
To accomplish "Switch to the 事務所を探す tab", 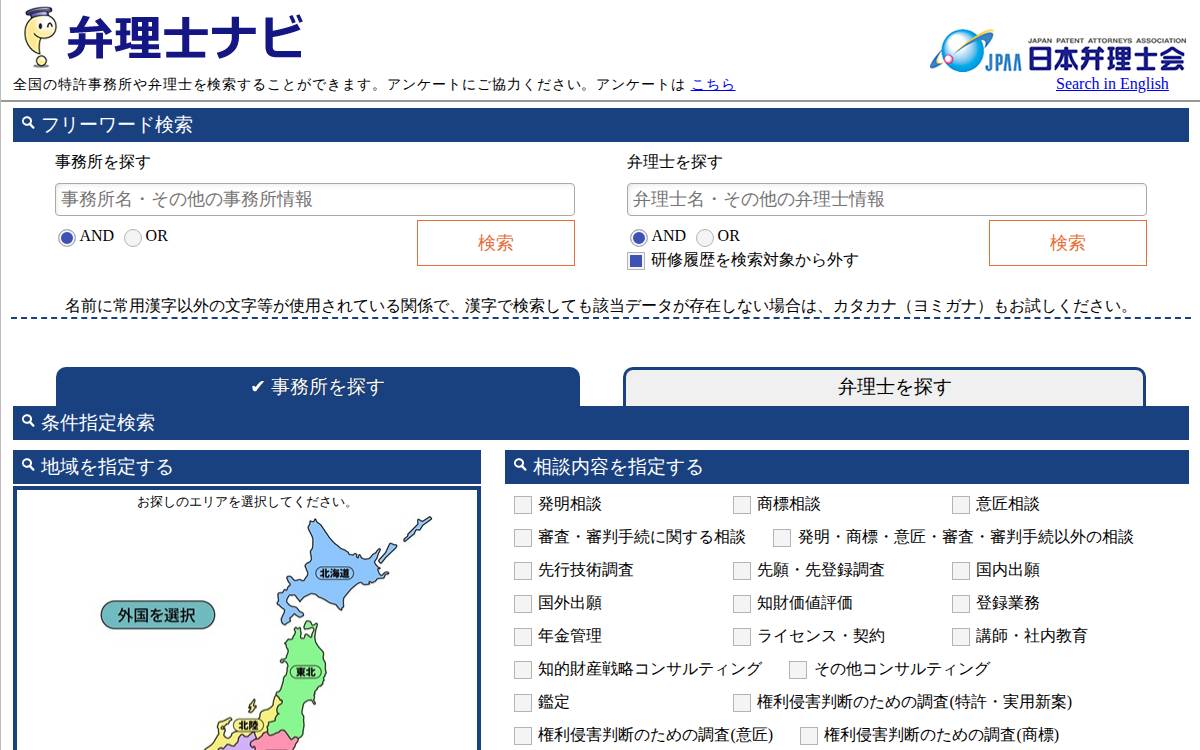I will click(x=318, y=387).
